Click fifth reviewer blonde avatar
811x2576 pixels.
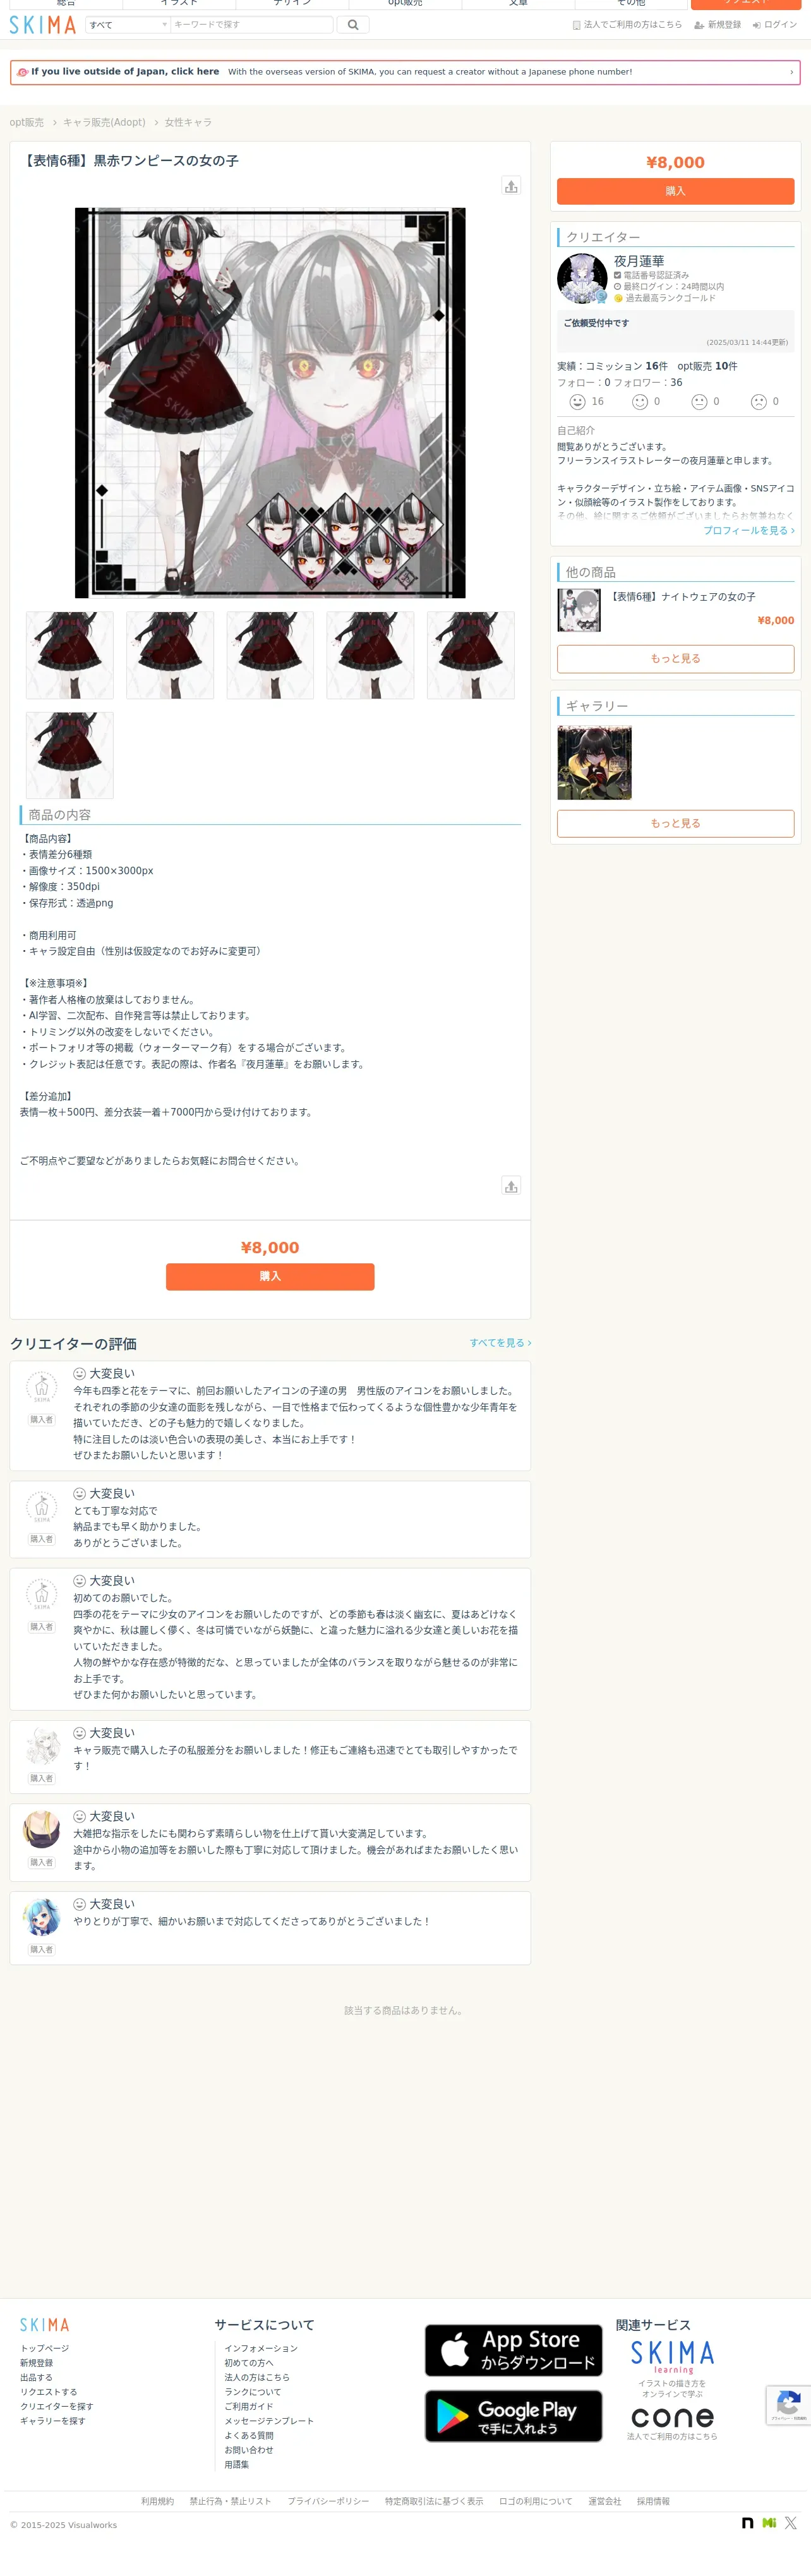click(x=42, y=1830)
